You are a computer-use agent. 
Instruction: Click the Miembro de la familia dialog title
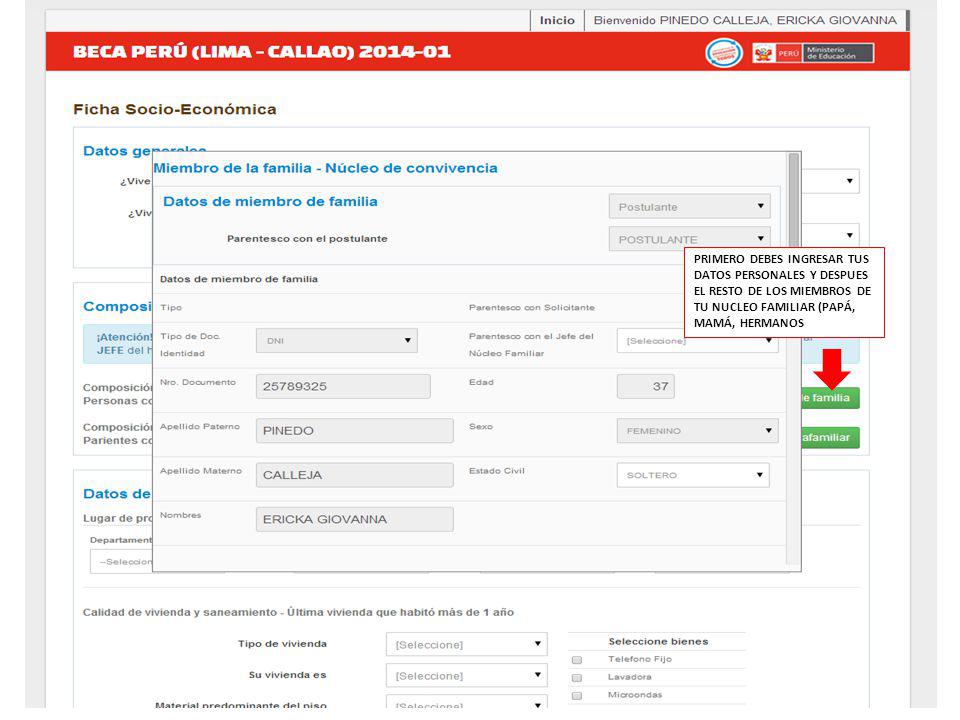click(326, 168)
